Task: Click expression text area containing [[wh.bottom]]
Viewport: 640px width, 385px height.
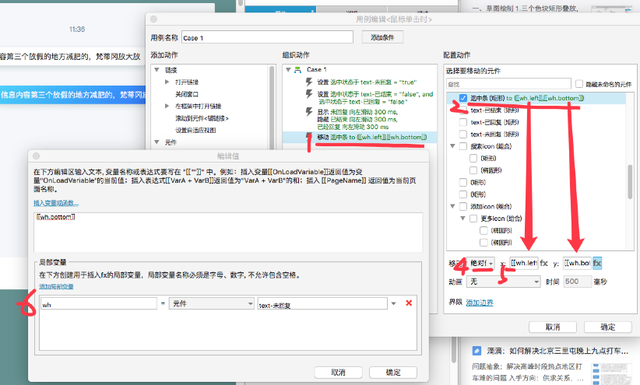Action: (228, 231)
